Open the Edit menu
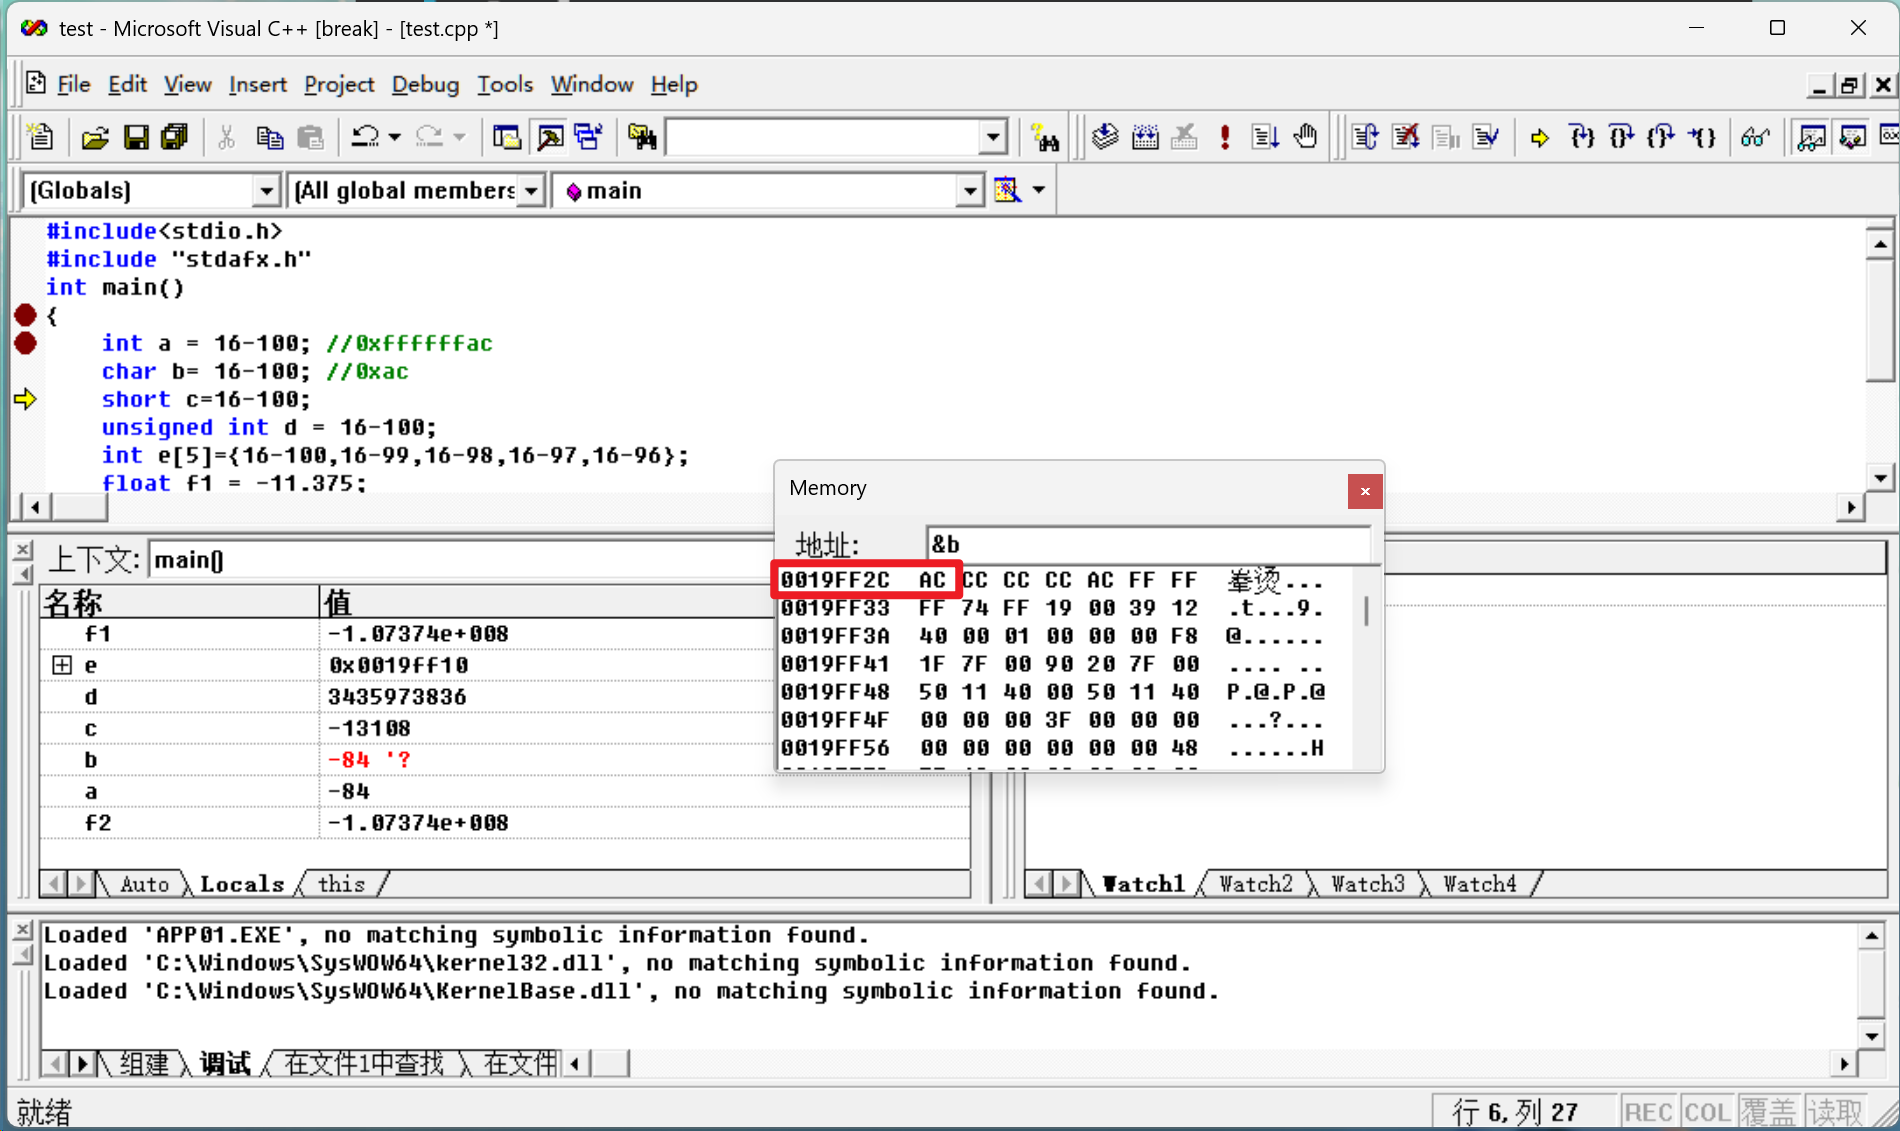This screenshot has width=1900, height=1131. (127, 85)
